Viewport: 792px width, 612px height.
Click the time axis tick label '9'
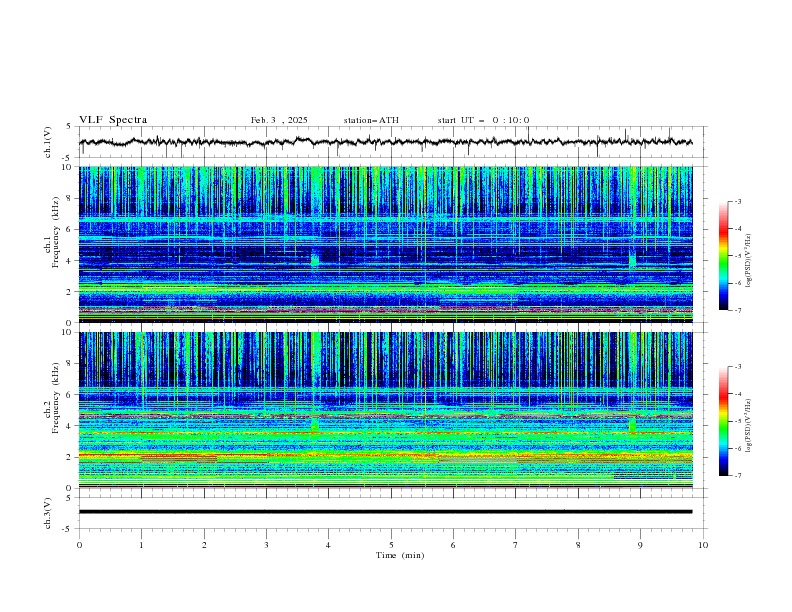640,545
